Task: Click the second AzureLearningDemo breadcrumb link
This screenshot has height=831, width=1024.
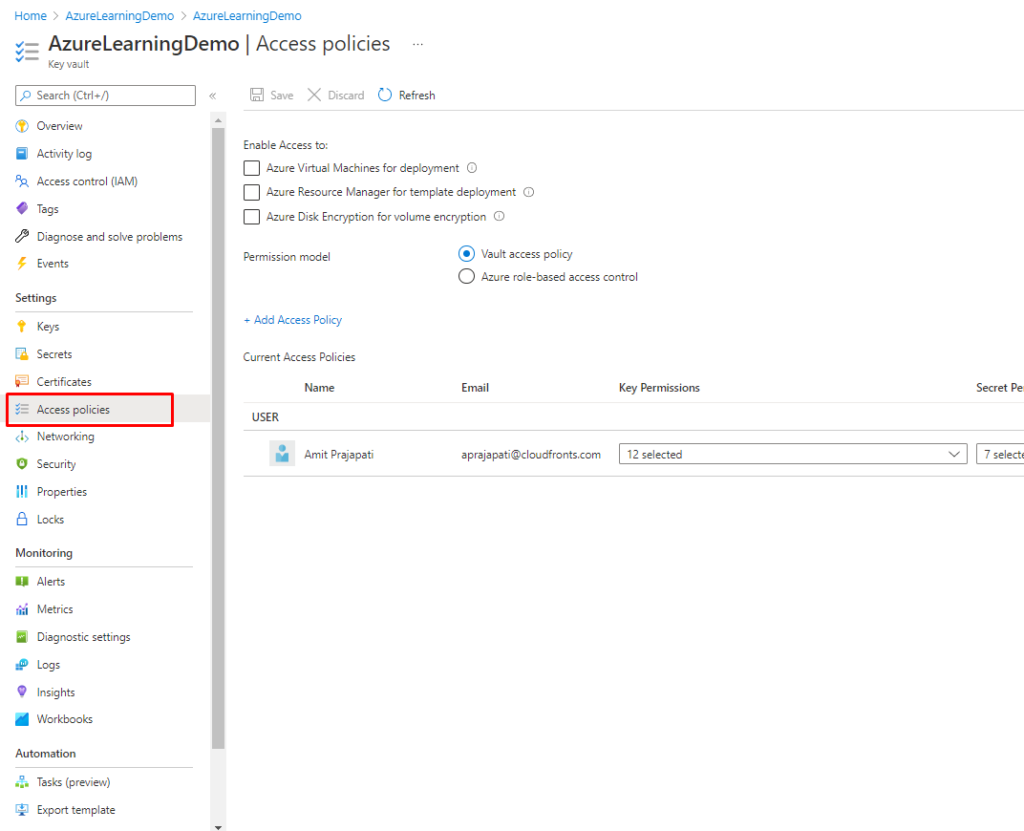Action: pyautogui.click(x=247, y=16)
